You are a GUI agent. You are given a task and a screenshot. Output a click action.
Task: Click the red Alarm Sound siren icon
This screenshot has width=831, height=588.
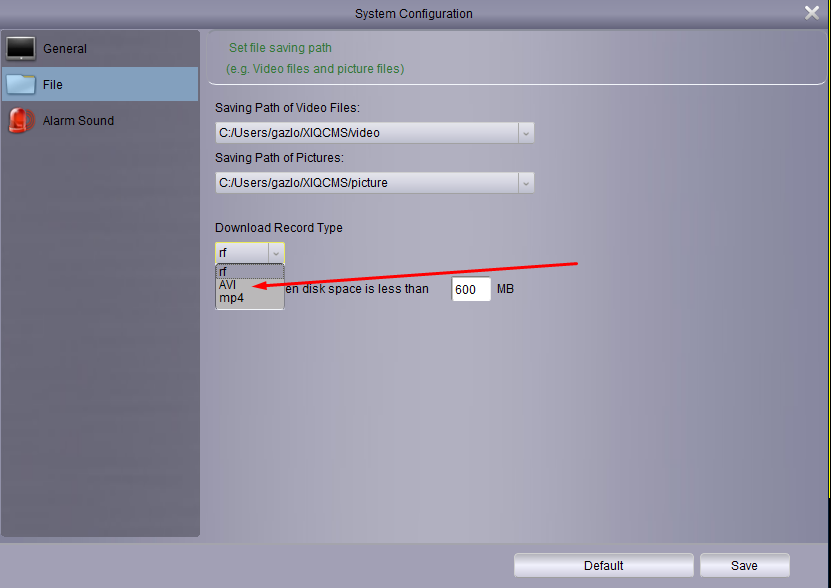pyautogui.click(x=21, y=120)
